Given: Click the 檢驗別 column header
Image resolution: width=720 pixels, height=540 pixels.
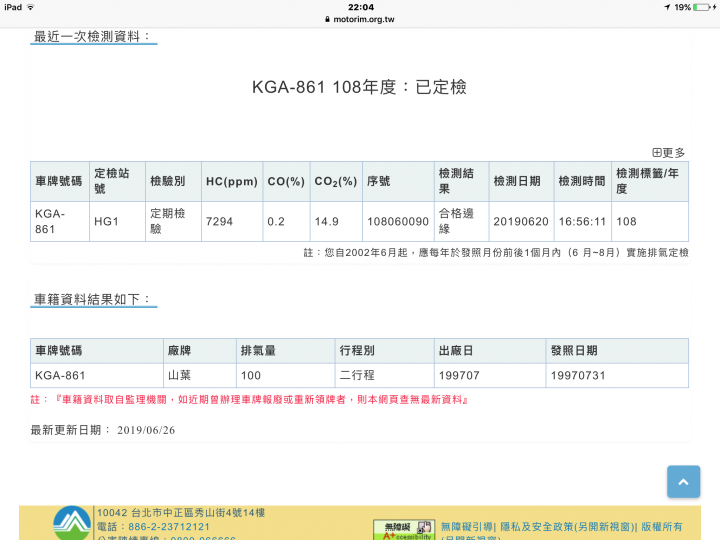Looking at the screenshot, I should tap(173, 181).
